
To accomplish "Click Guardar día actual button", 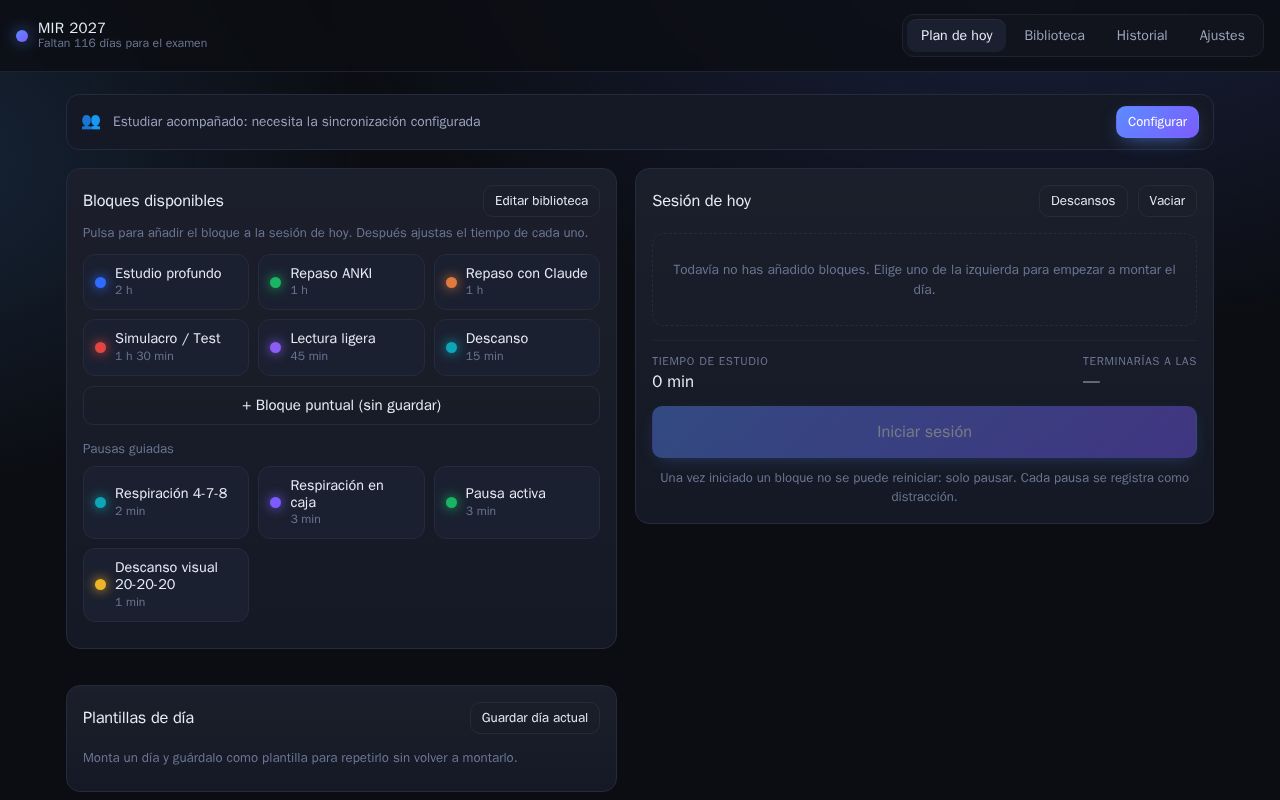I will point(535,718).
